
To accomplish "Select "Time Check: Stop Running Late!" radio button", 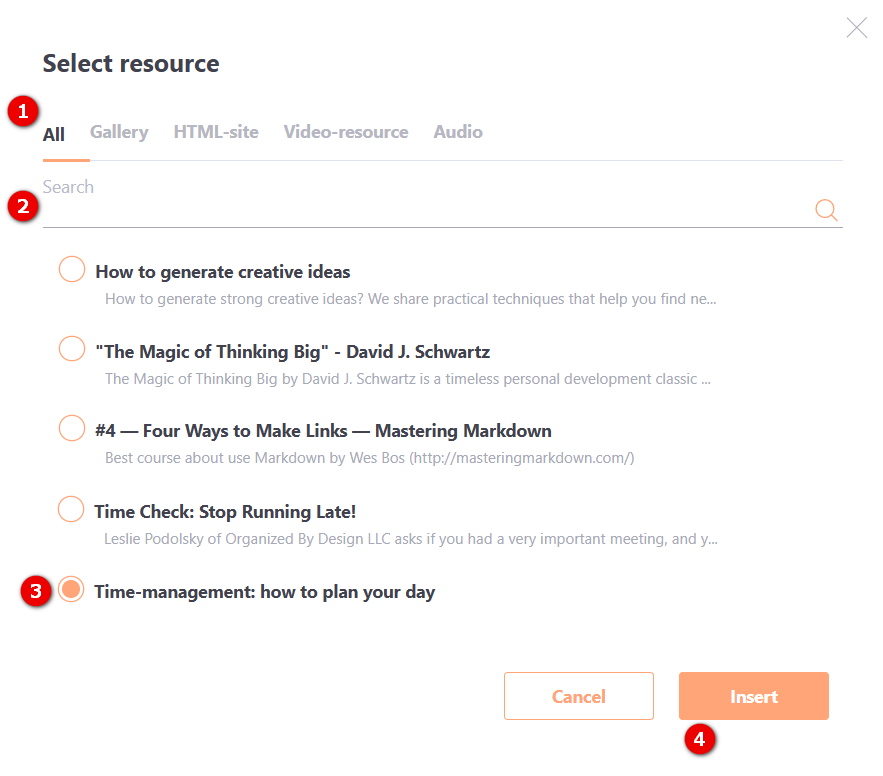I will 71,509.
